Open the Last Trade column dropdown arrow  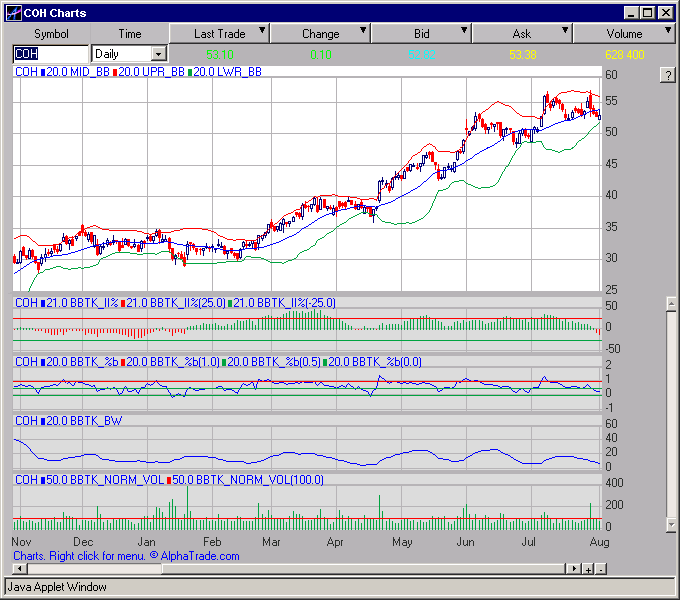click(x=262, y=33)
